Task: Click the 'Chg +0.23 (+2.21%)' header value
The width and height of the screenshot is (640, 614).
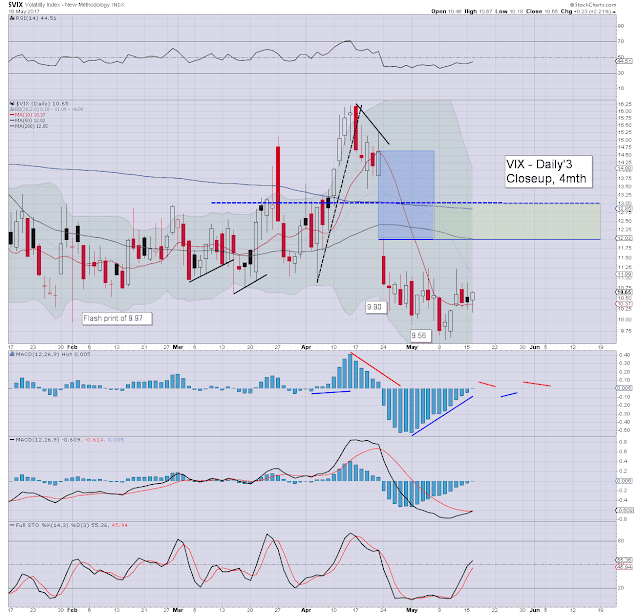Action: click(588, 11)
